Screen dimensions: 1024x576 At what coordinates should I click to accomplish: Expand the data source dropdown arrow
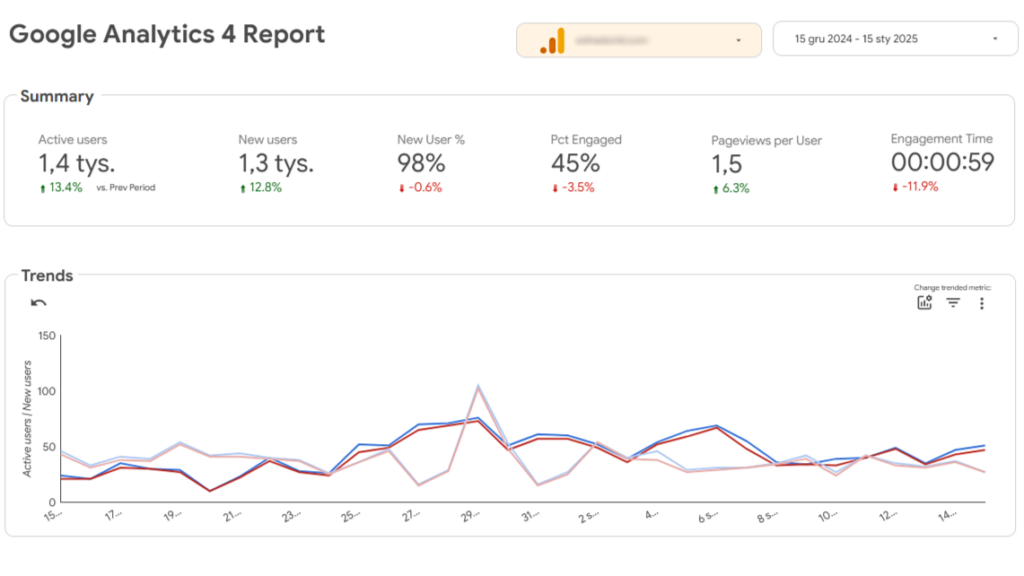tap(738, 40)
